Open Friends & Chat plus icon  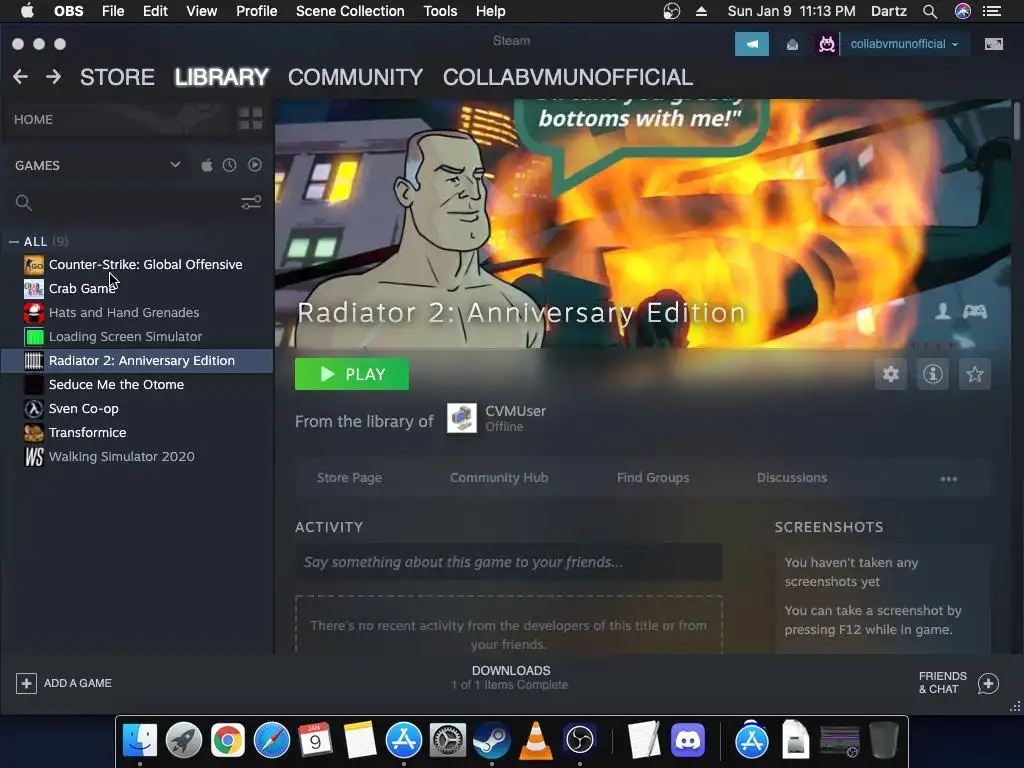[x=988, y=683]
